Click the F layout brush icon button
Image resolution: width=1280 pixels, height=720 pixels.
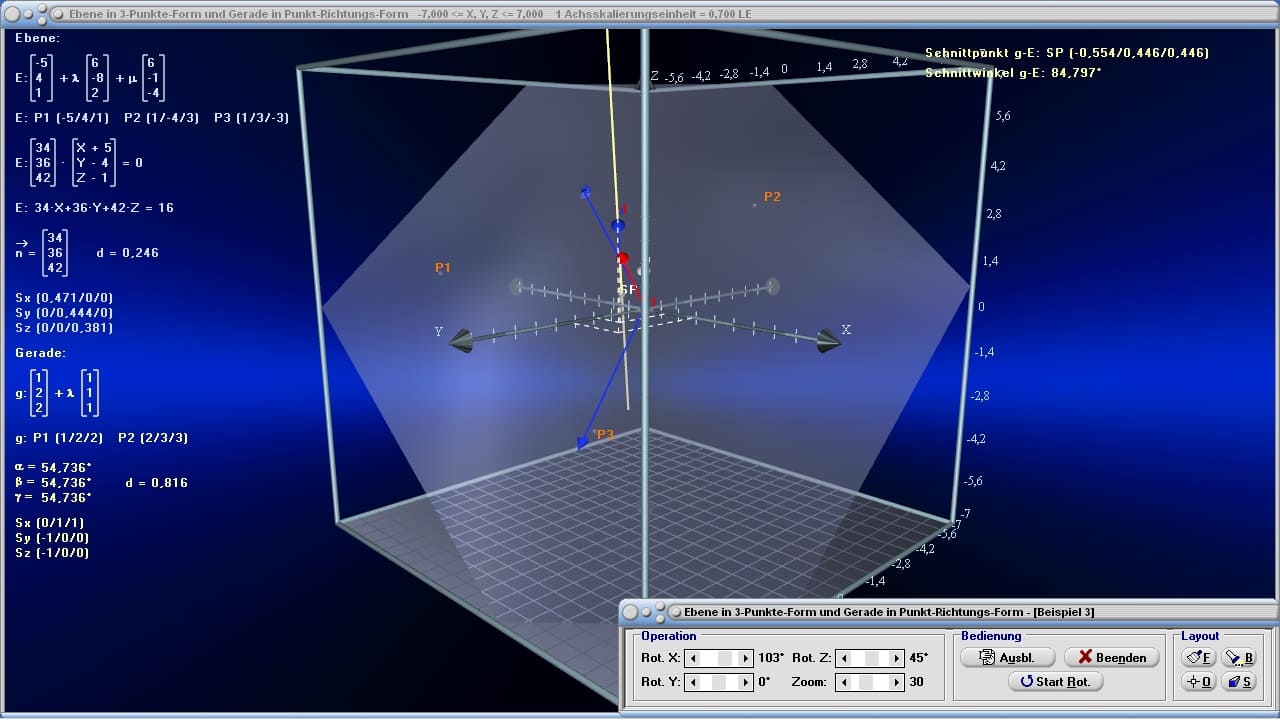click(1199, 657)
